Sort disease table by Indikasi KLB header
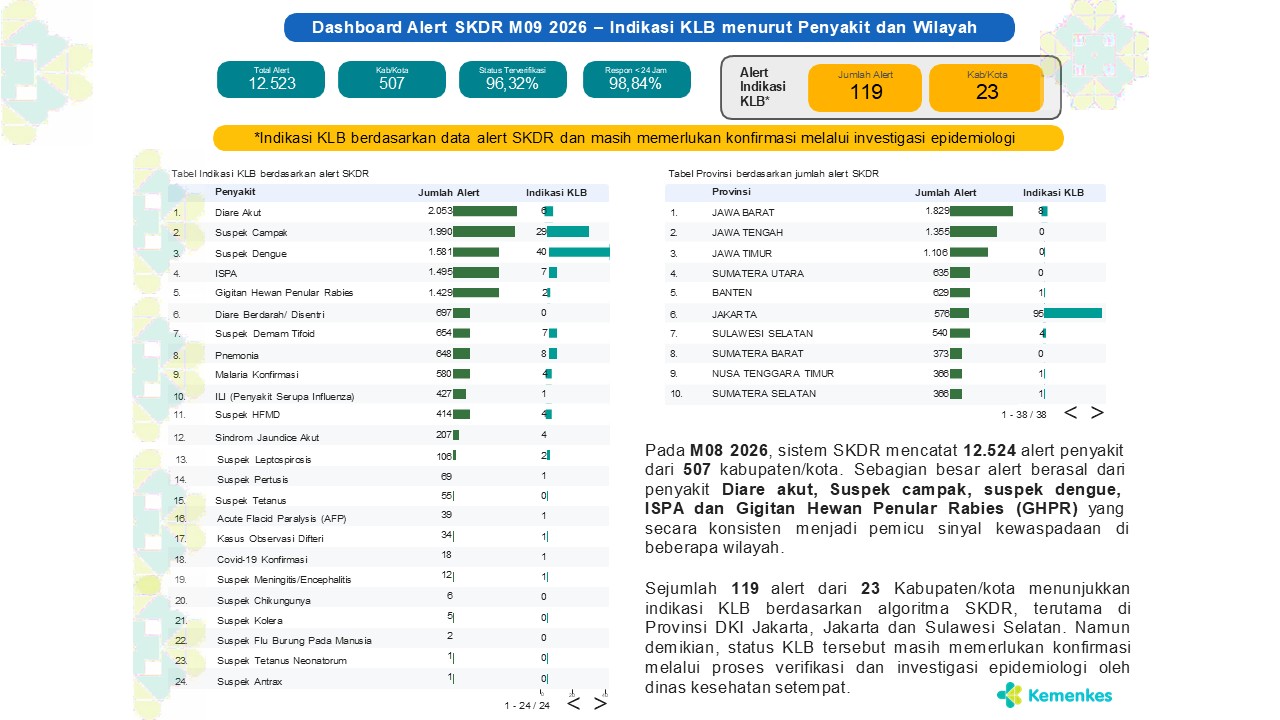1280x720 pixels. pyautogui.click(x=556, y=192)
